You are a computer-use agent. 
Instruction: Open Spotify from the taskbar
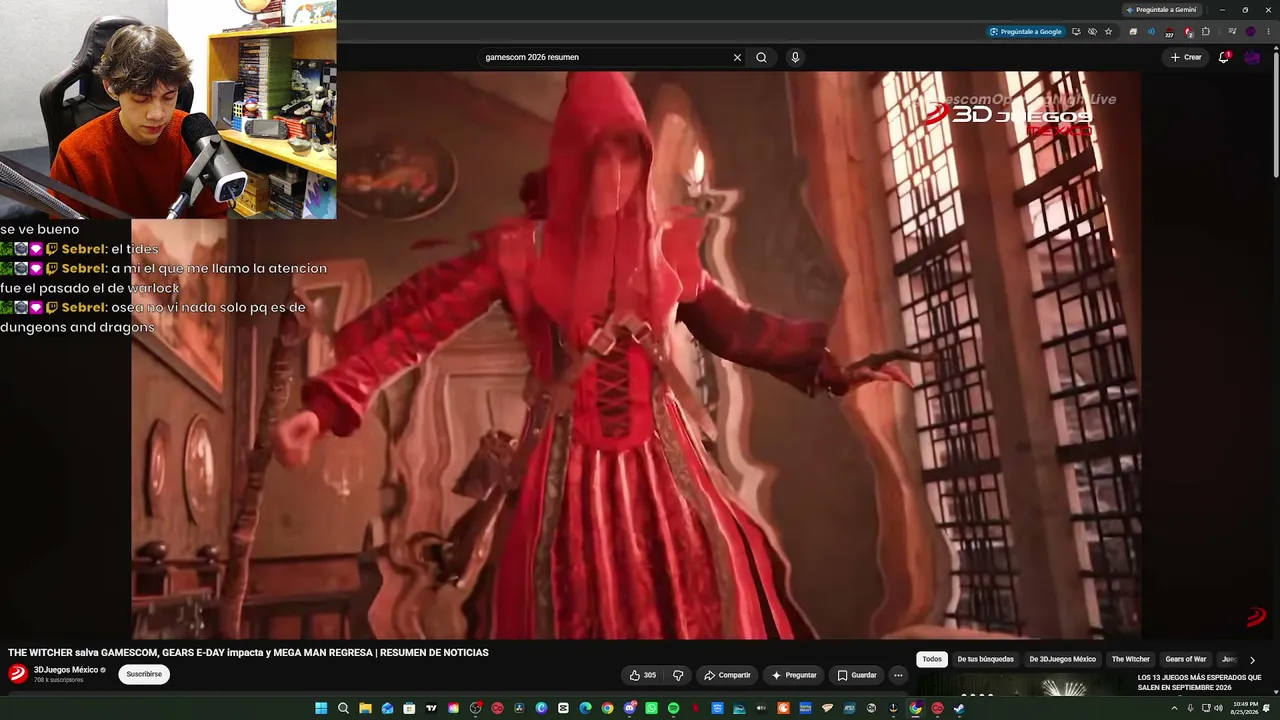point(673,708)
